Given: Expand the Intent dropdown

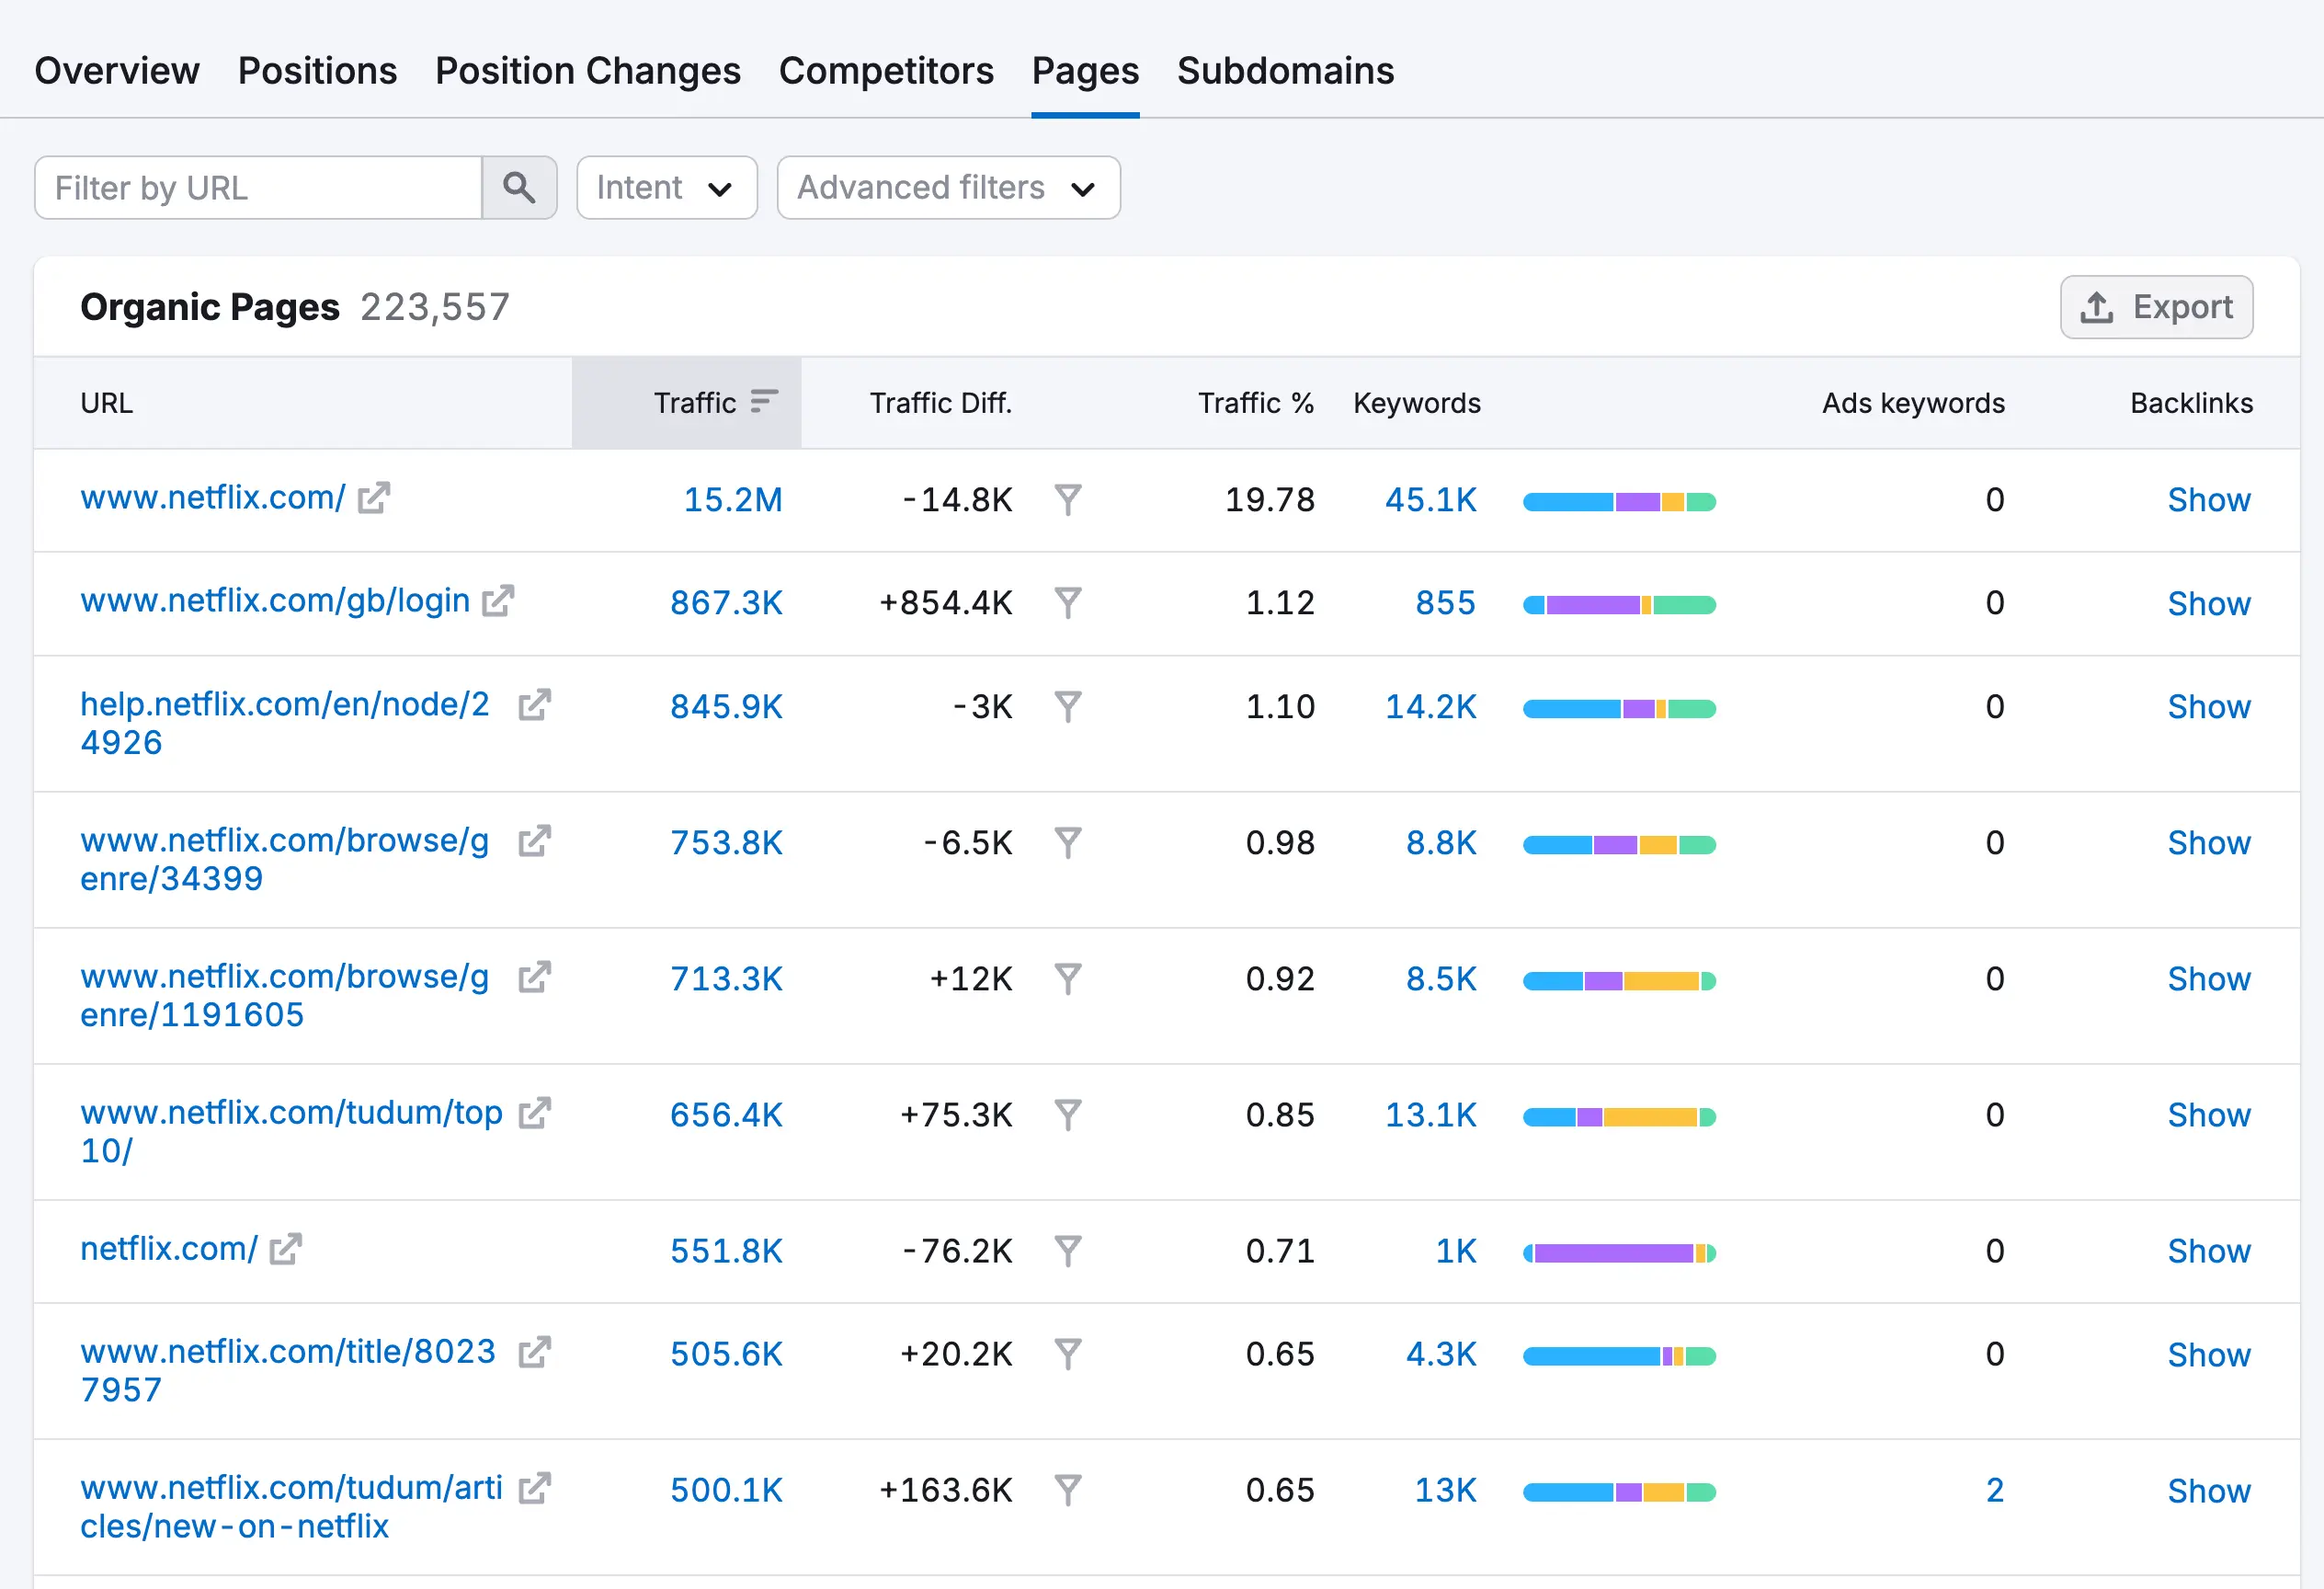Looking at the screenshot, I should click(666, 187).
